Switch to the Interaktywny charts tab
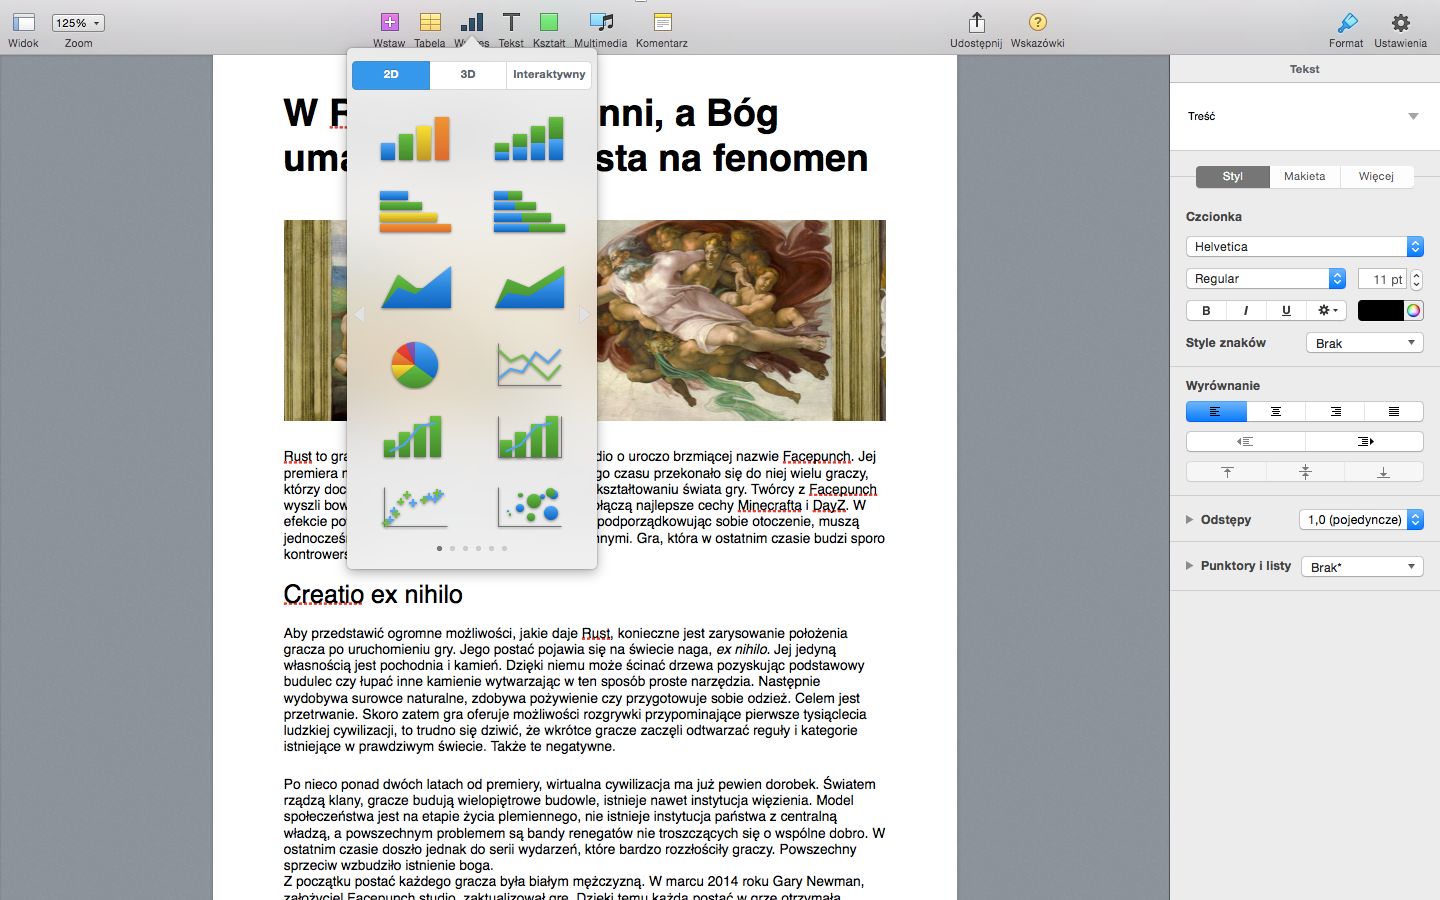1440x900 pixels. [549, 75]
